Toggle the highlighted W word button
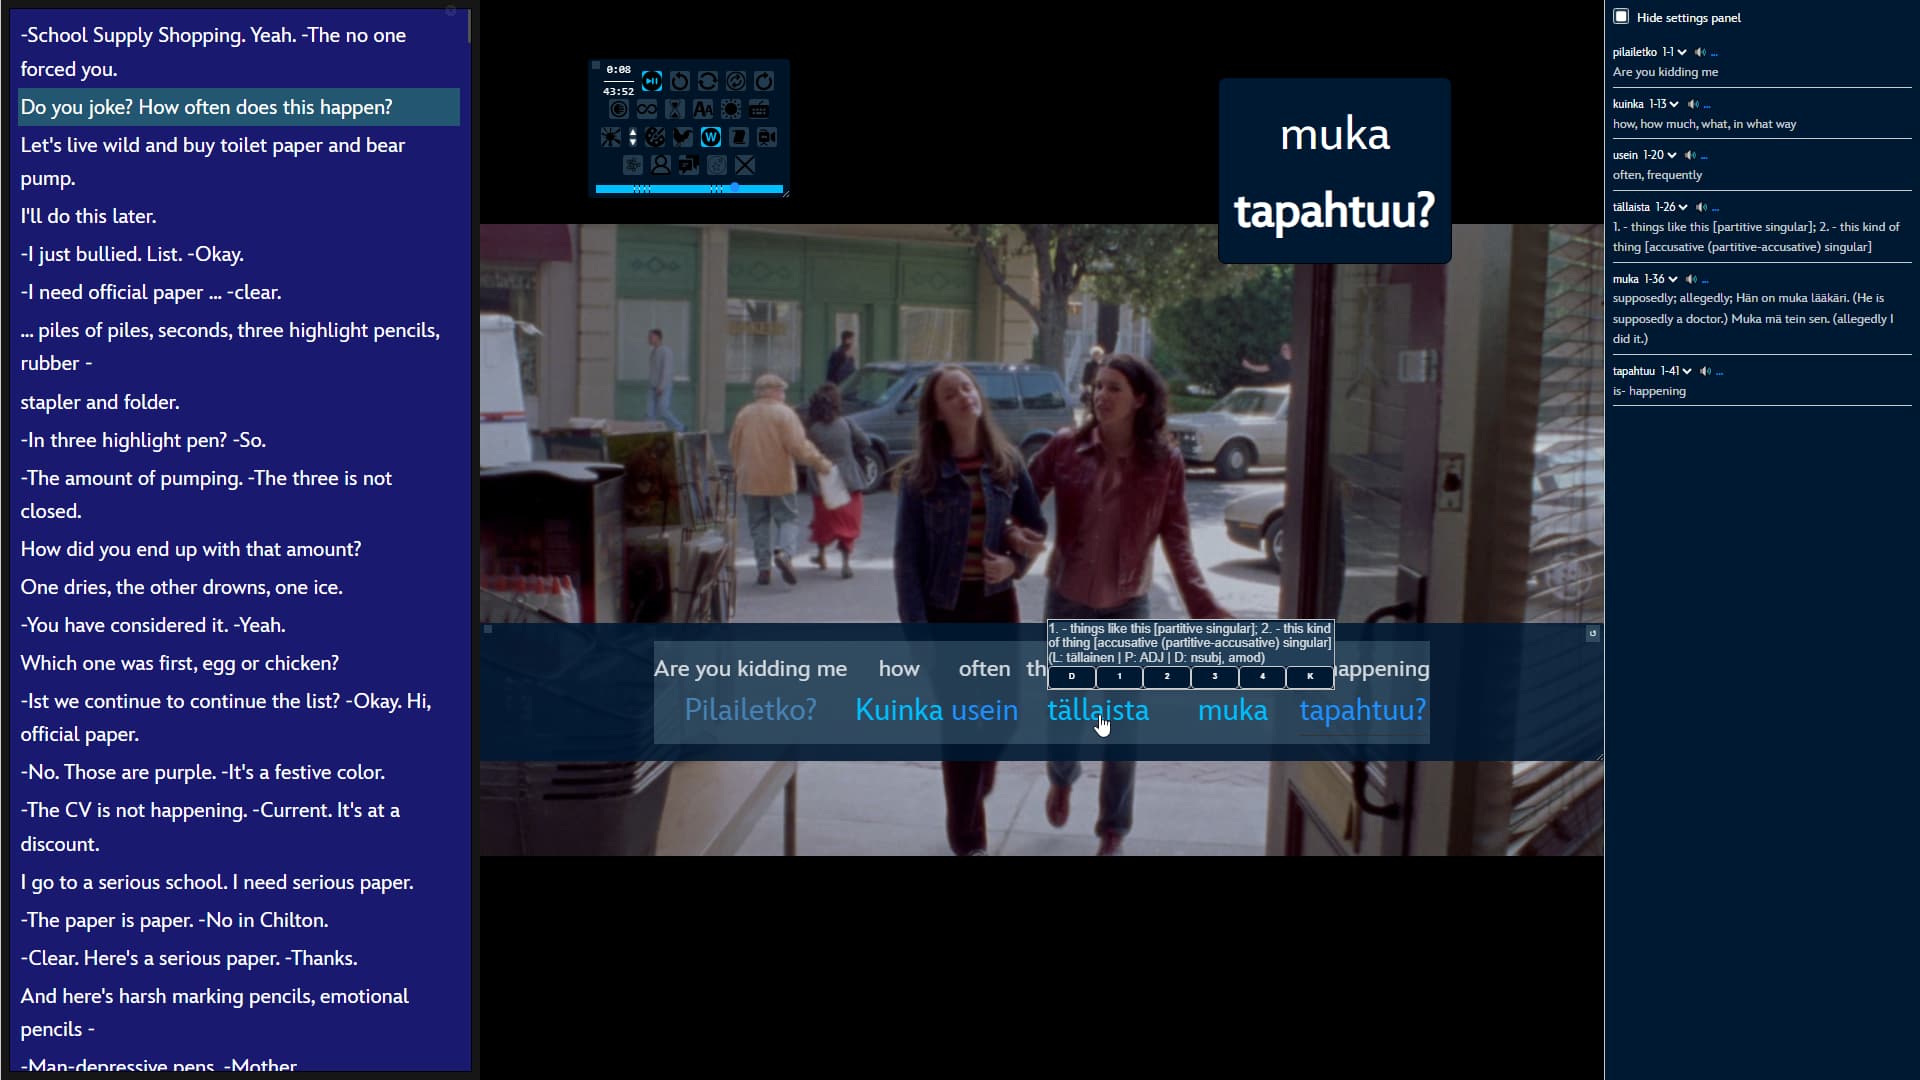 pyautogui.click(x=711, y=137)
